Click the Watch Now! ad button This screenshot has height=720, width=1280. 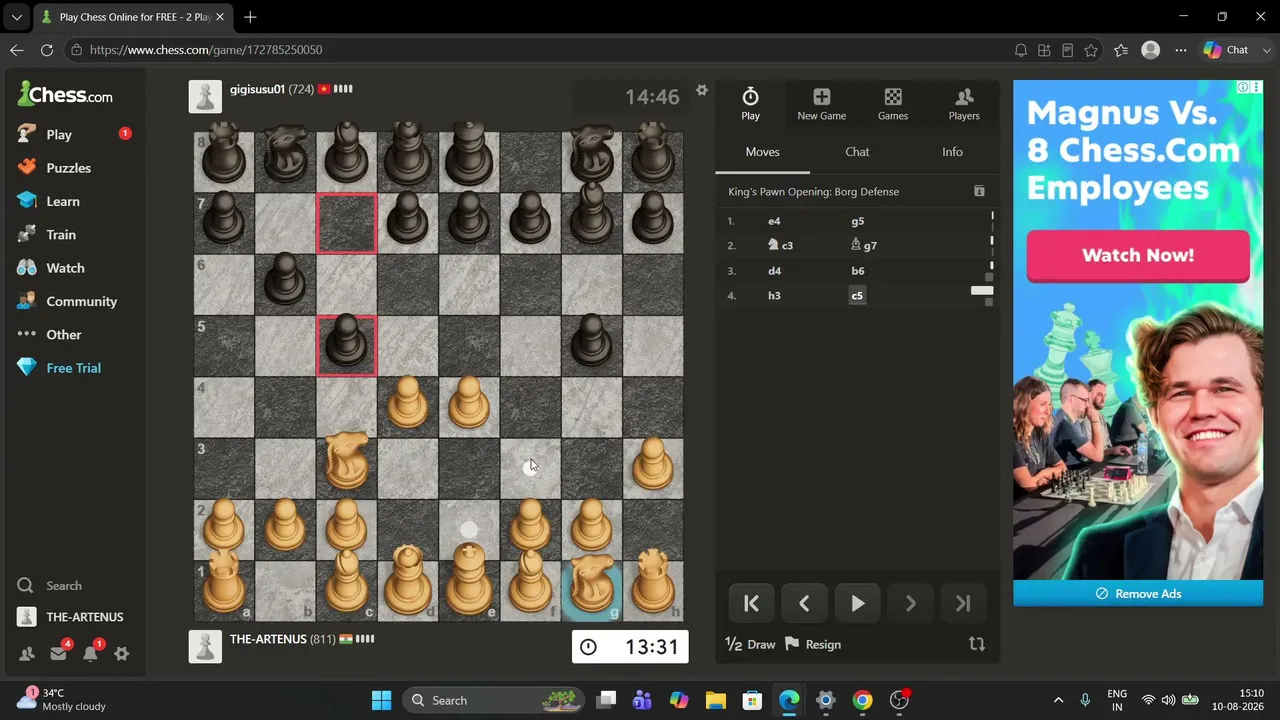pos(1138,255)
